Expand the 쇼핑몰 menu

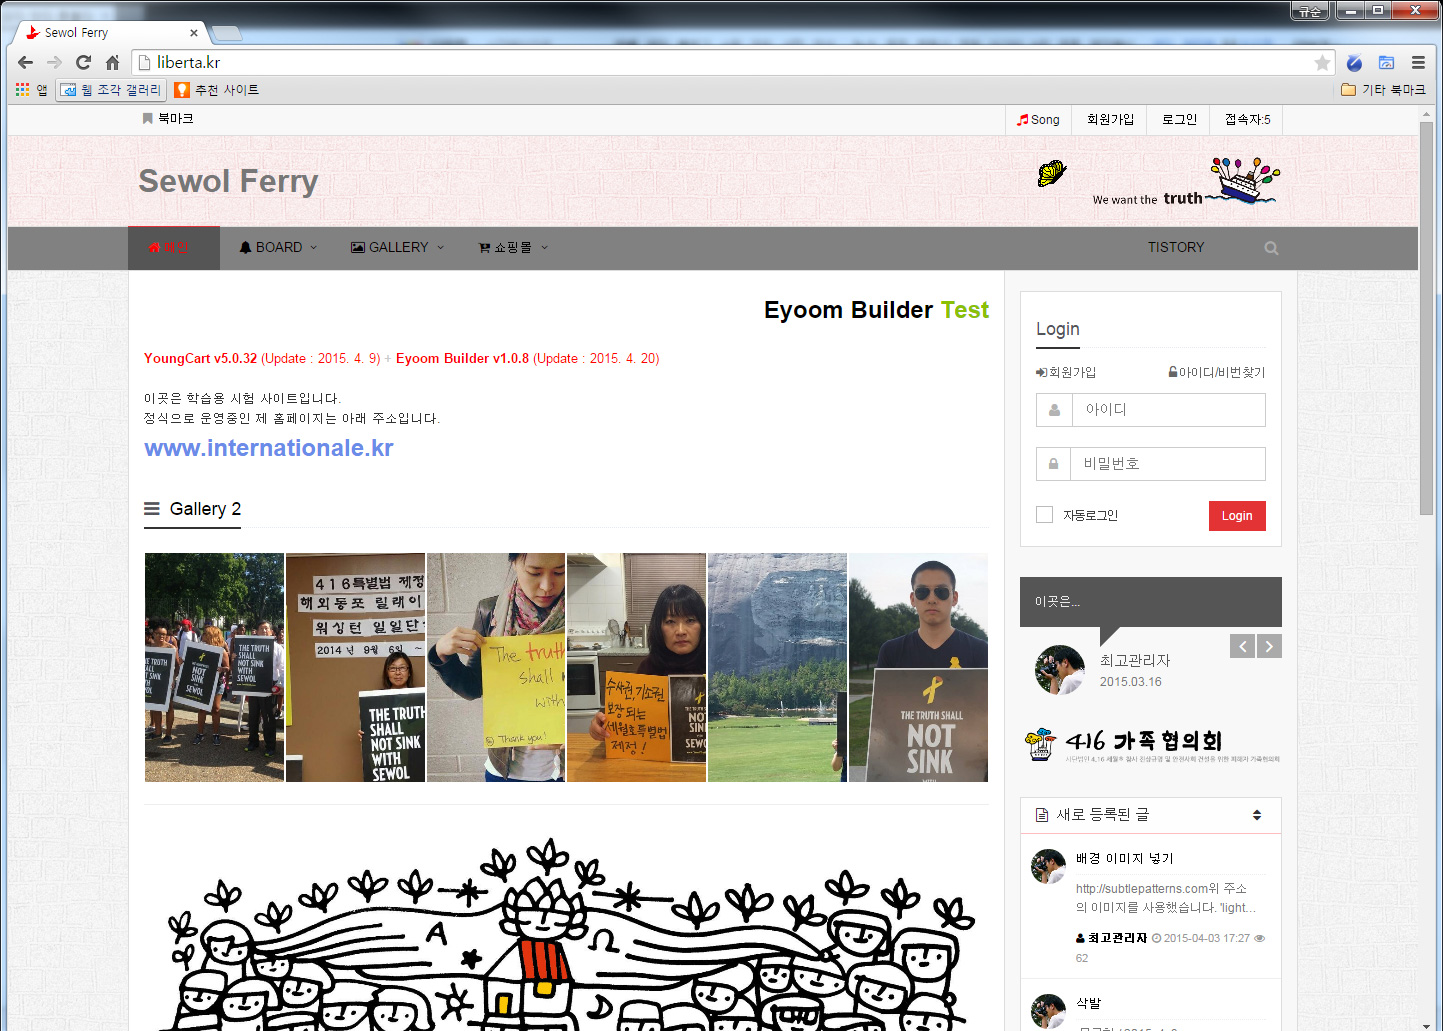513,248
